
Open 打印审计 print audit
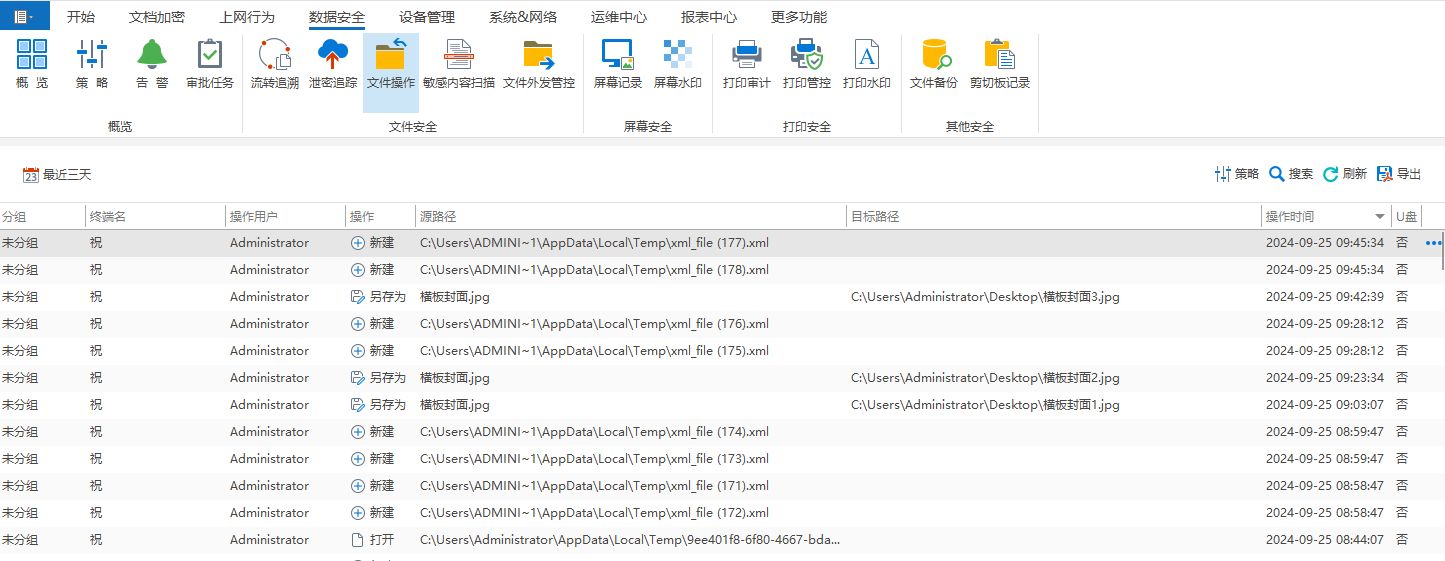pyautogui.click(x=747, y=64)
